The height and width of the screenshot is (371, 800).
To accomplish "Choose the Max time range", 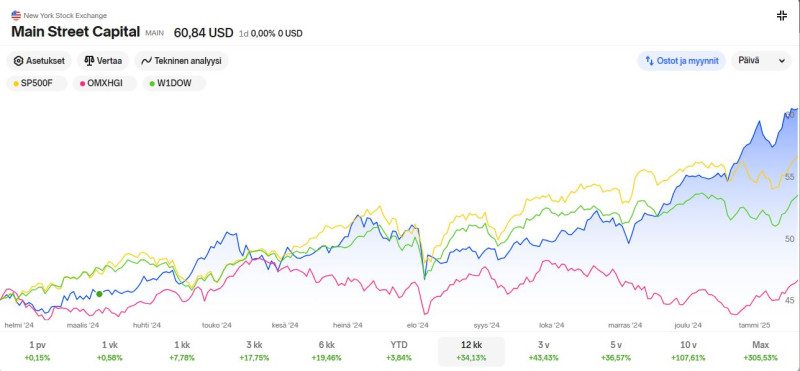I will tap(760, 351).
